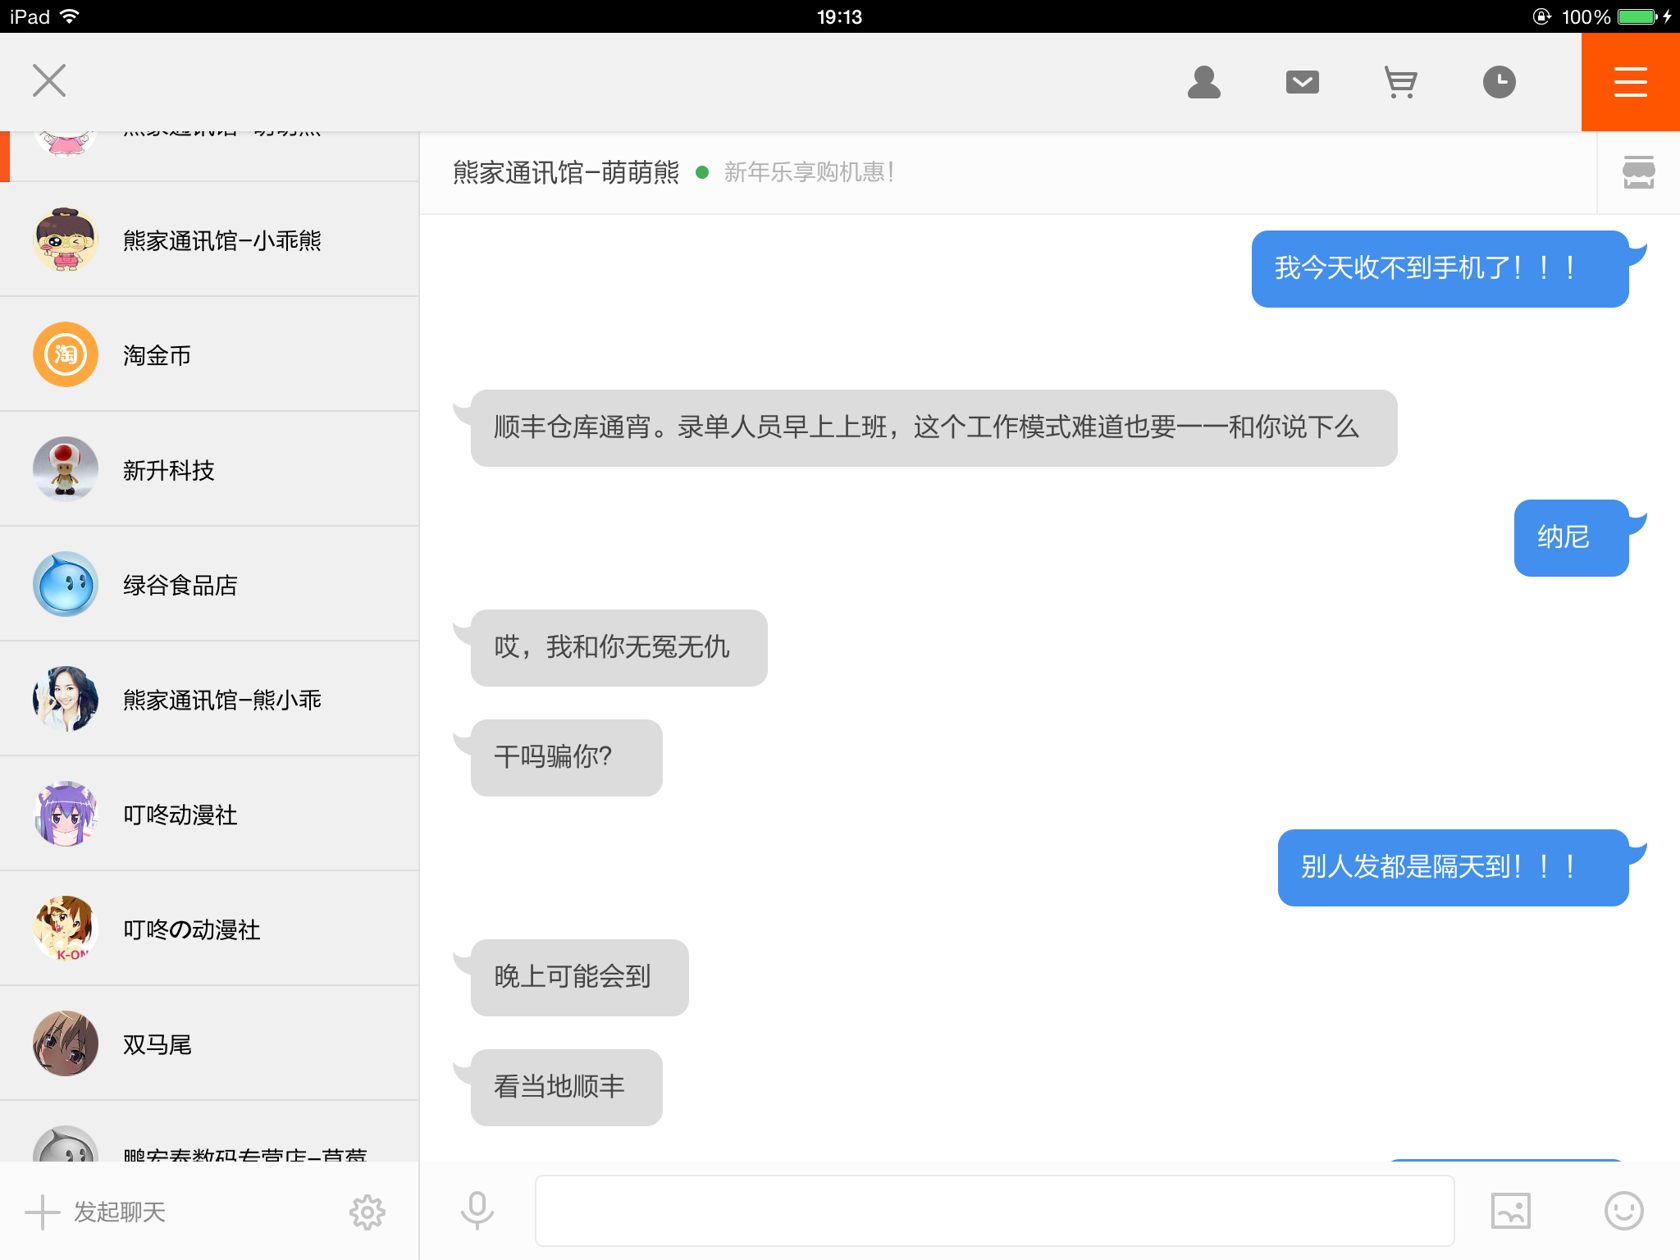Open chat with 绿谷食品店
Image resolution: width=1680 pixels, height=1260 pixels.
[210, 585]
